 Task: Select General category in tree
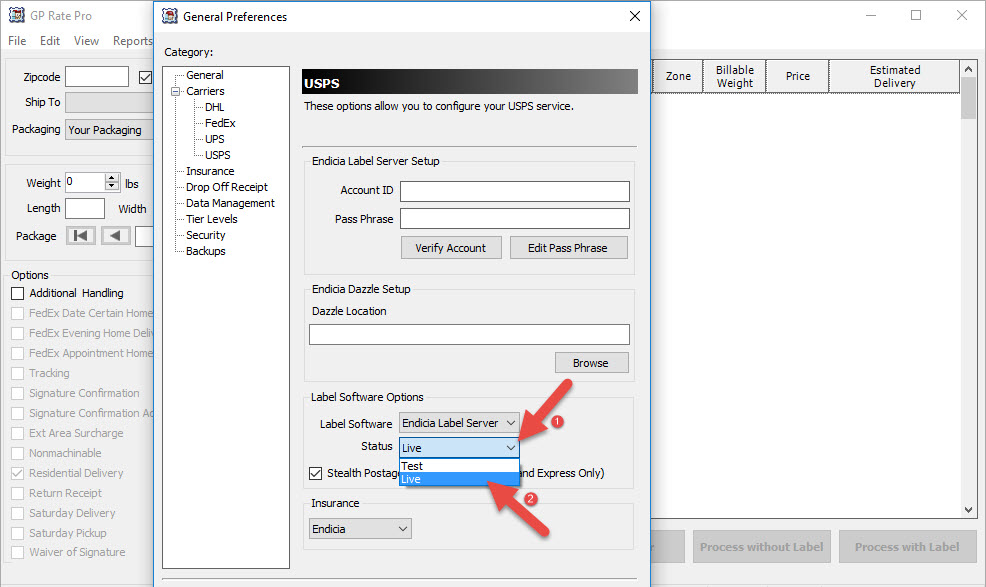tap(204, 75)
